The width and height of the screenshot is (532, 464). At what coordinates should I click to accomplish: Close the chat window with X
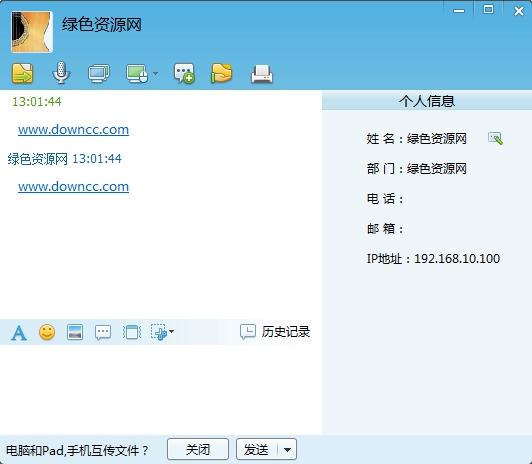pos(518,11)
